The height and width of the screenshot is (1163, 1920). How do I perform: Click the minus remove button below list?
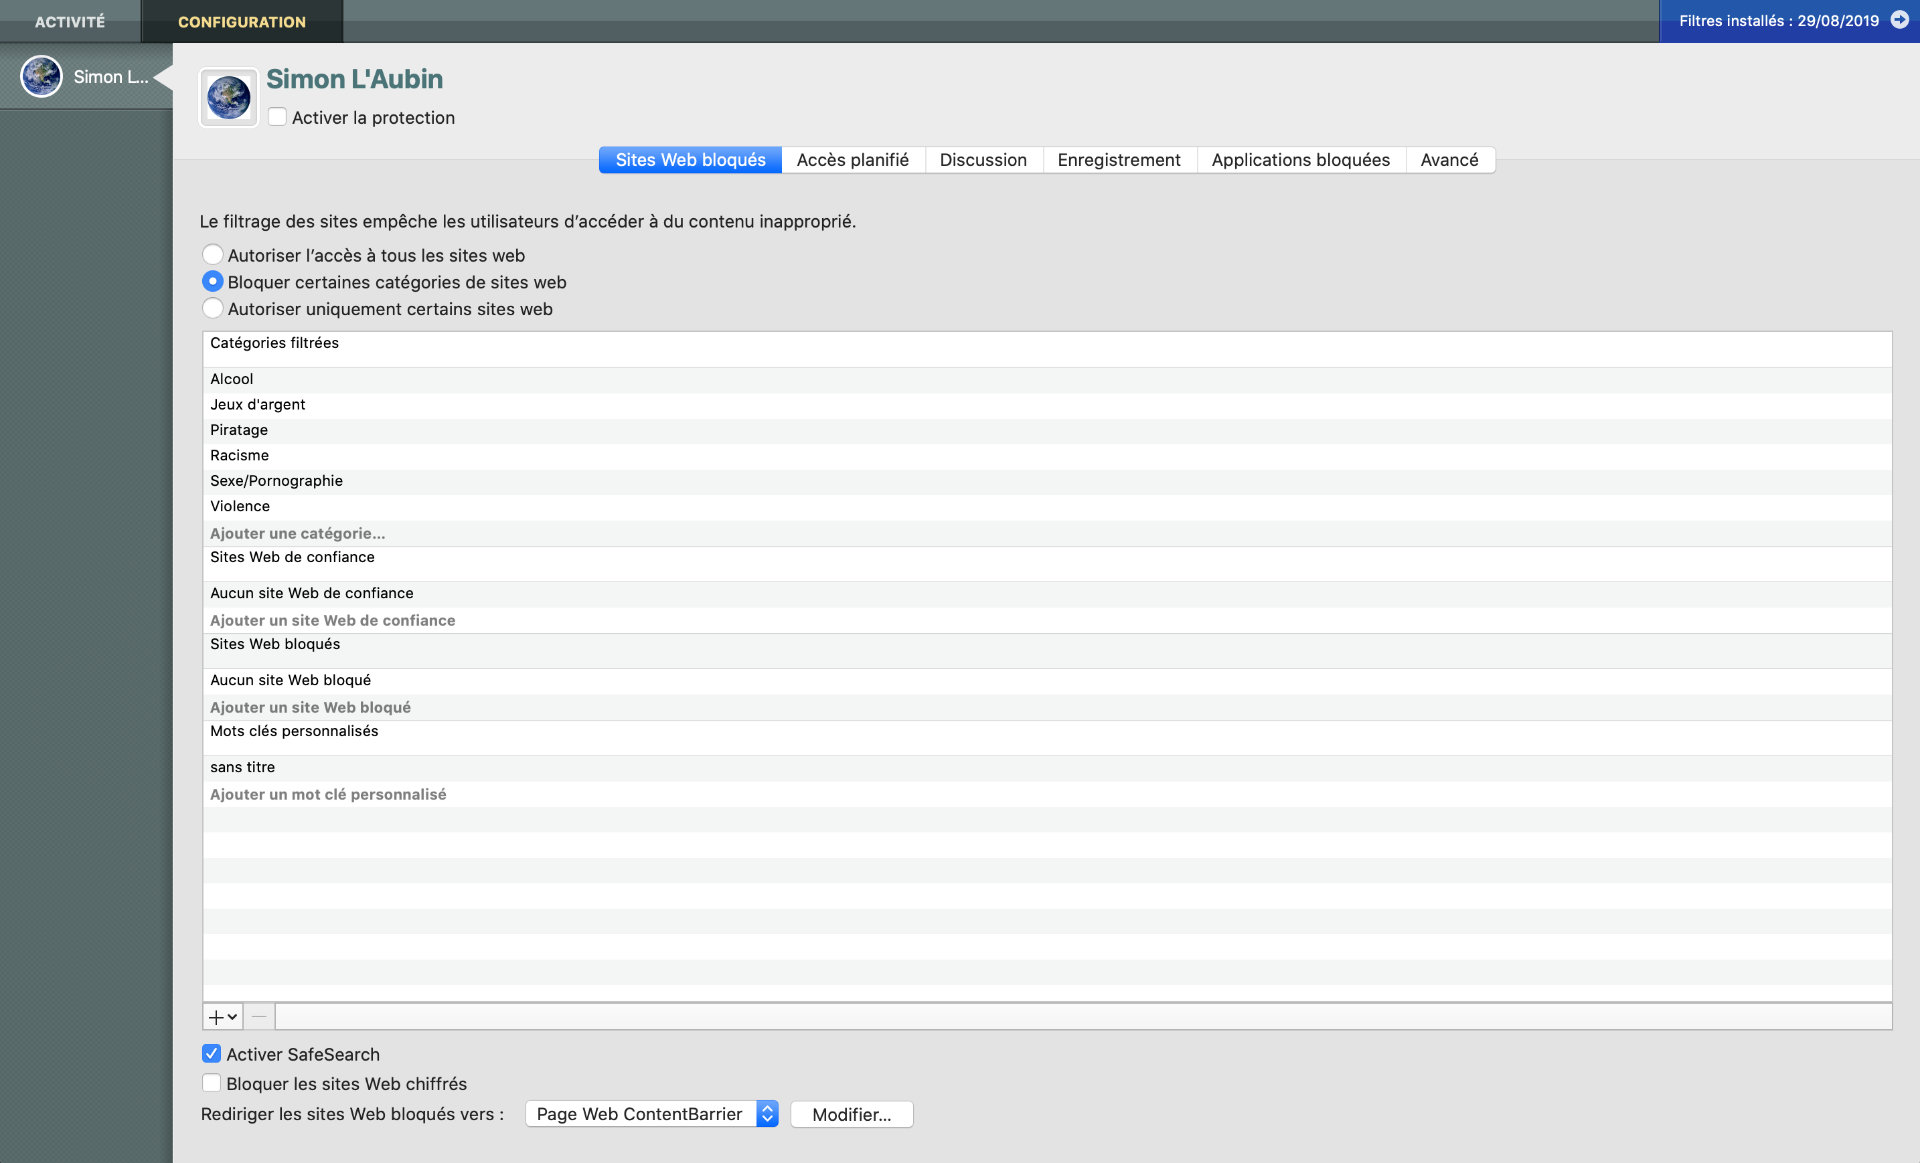259,1017
